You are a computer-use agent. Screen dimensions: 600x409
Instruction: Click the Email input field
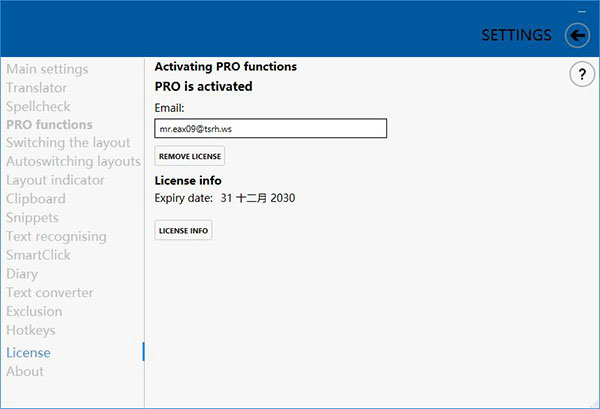click(270, 129)
